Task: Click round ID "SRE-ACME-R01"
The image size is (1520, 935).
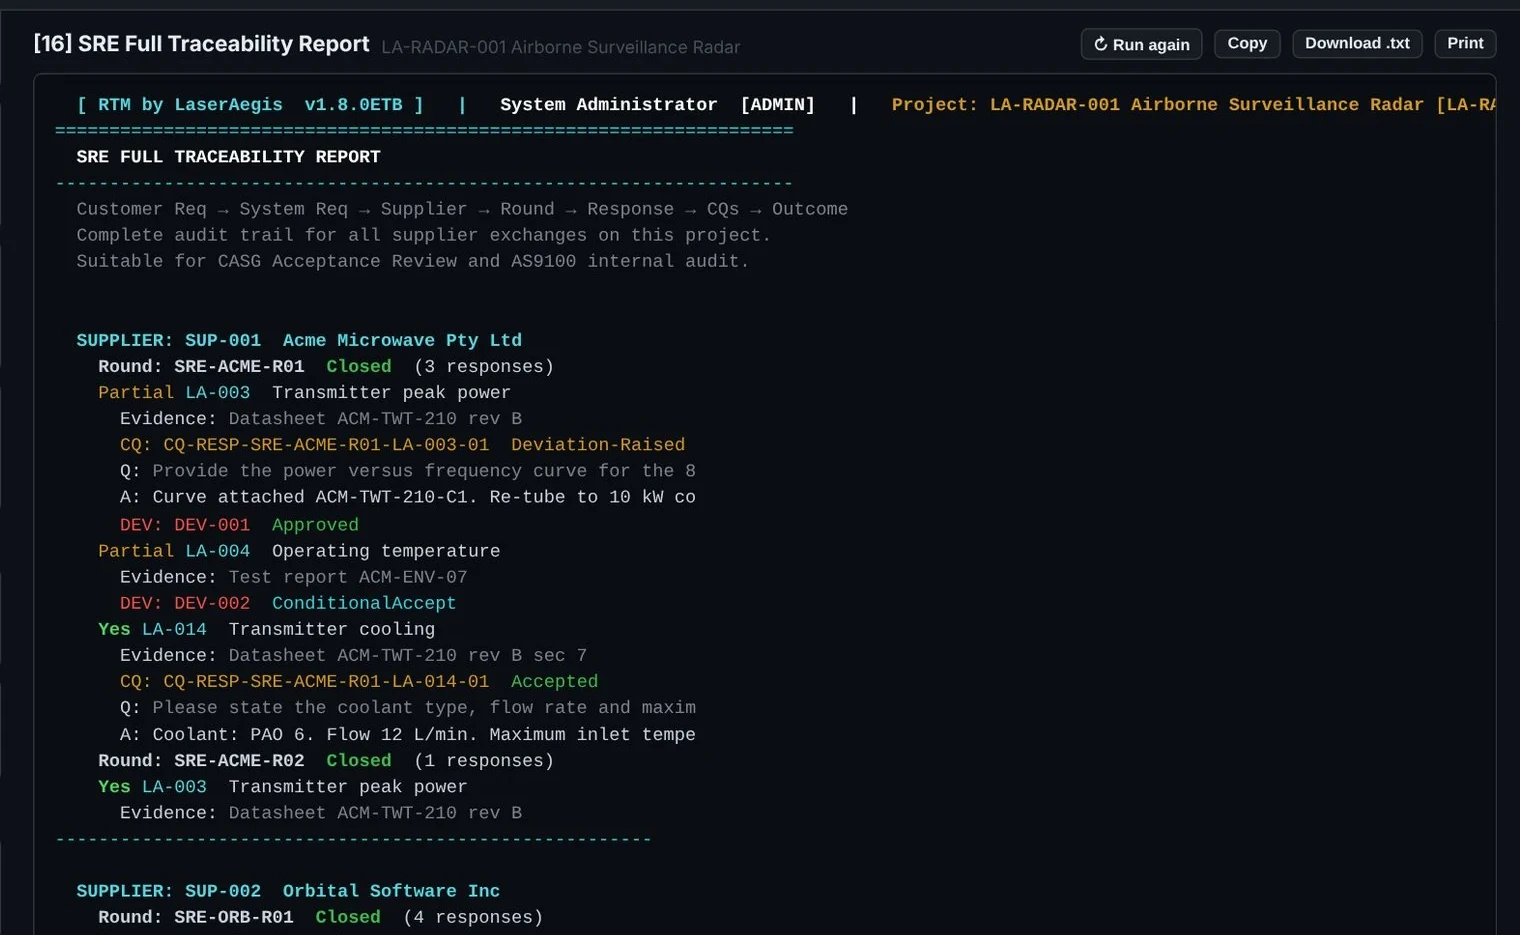Action: coord(239,367)
